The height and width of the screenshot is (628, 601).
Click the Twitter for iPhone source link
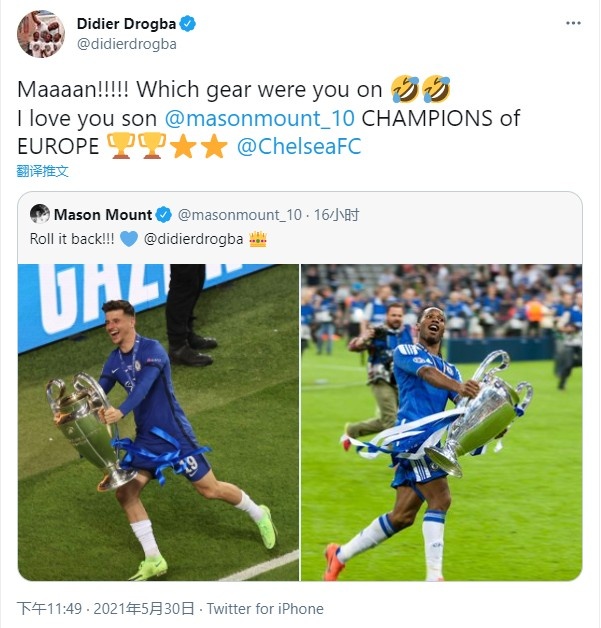[x=265, y=609]
